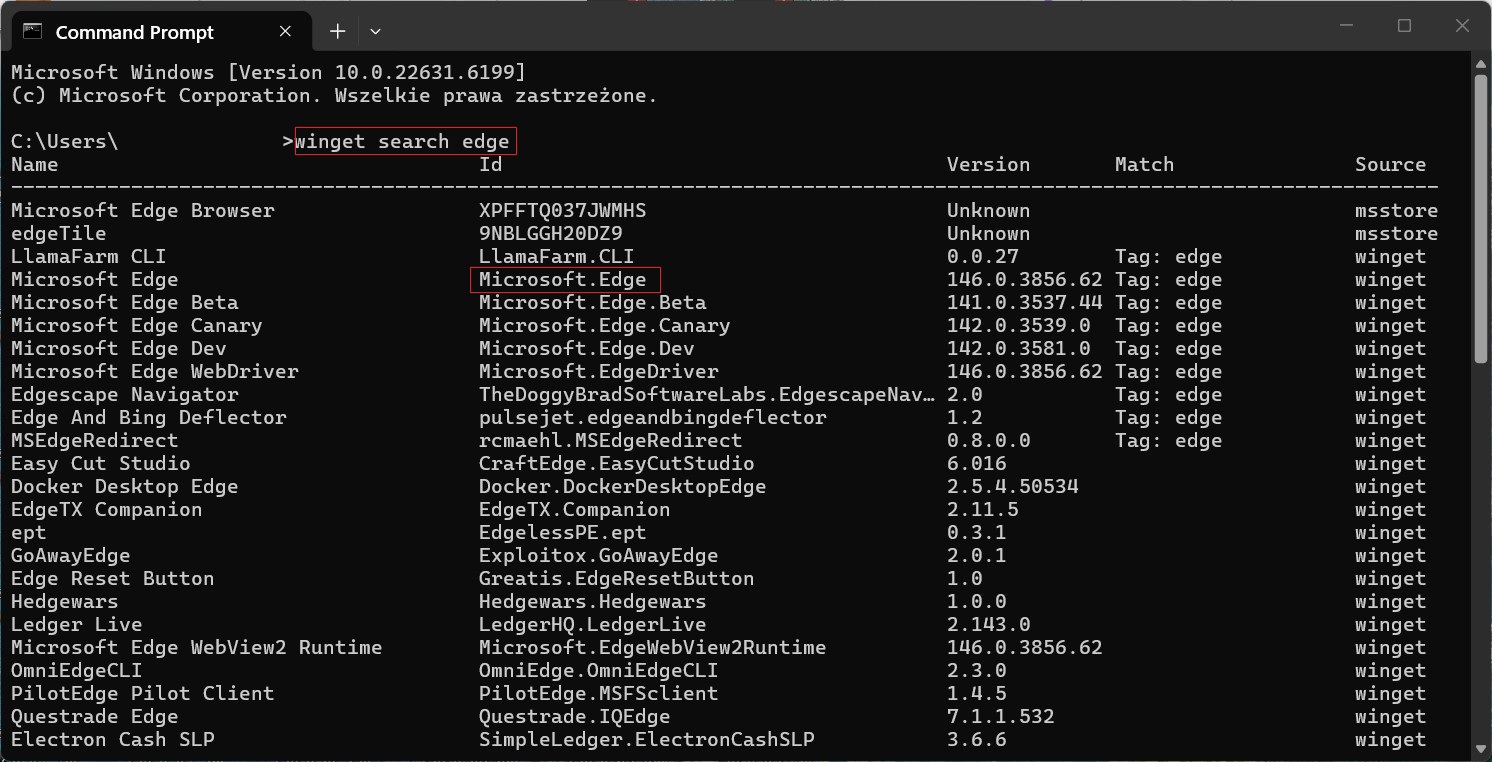Click 'Microsoft Edge Browser' name

click(x=142, y=211)
